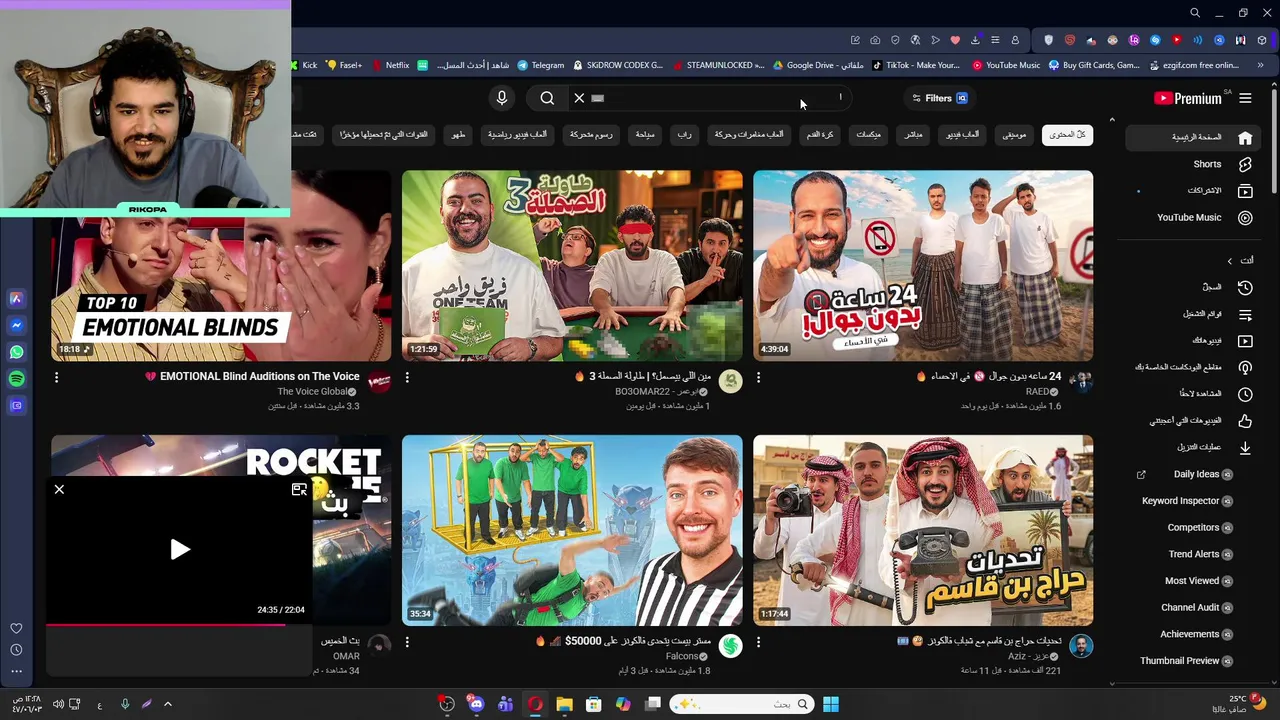The image size is (1280, 720).
Task: Open the 'طاولة الصملة 3' video thumbnail
Action: point(572,265)
